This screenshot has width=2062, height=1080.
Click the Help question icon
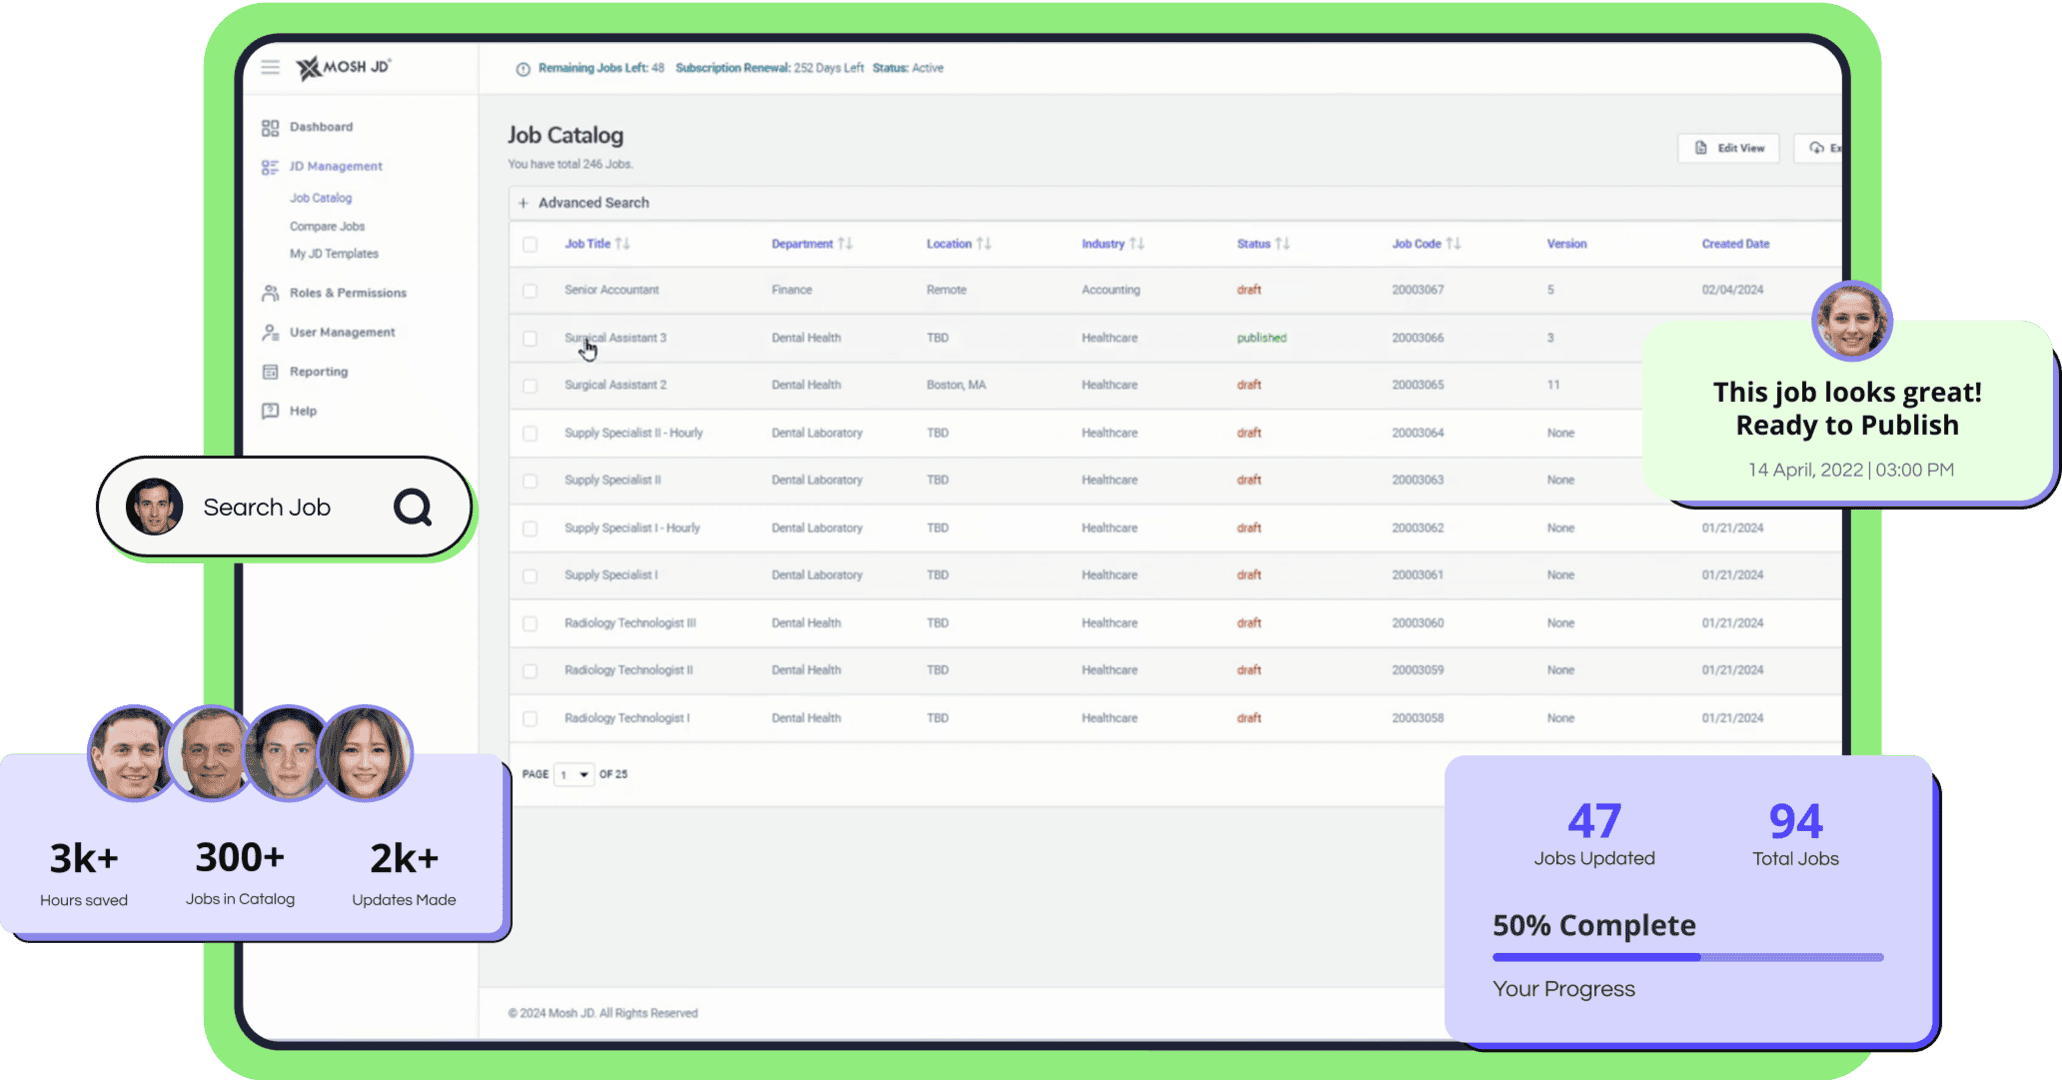pos(270,411)
